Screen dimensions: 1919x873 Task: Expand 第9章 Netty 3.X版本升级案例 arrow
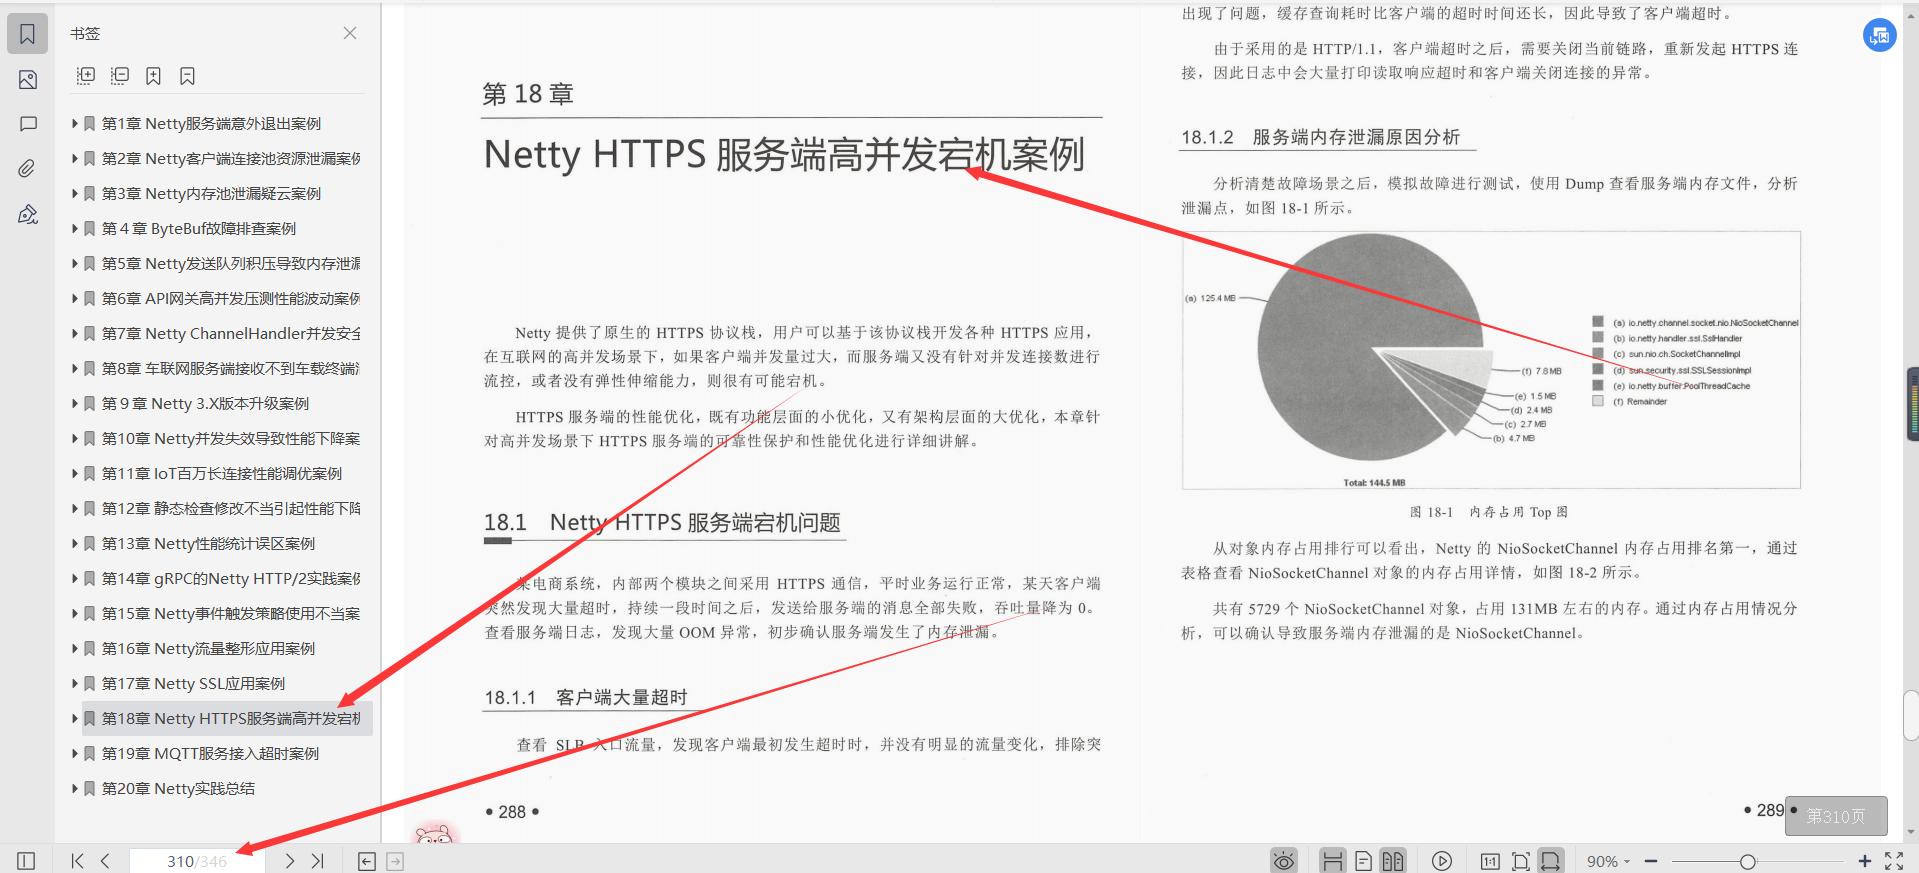pyautogui.click(x=75, y=404)
